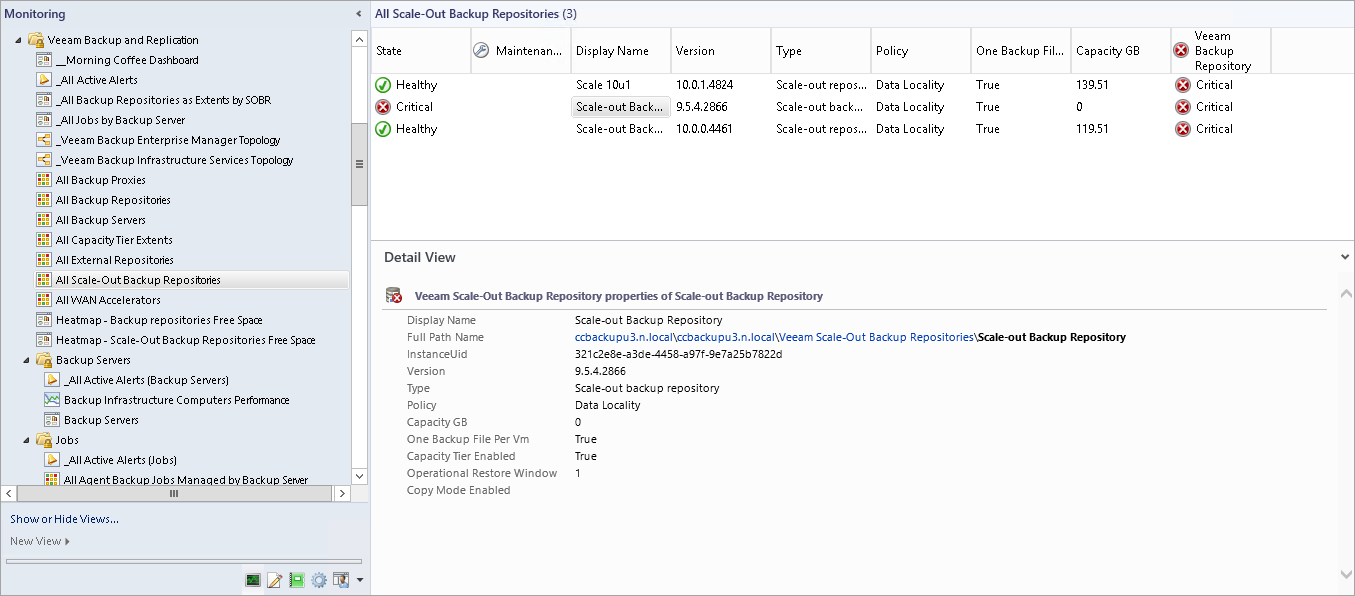Click the navigation tree vertical scrollbar thumb

point(359,165)
